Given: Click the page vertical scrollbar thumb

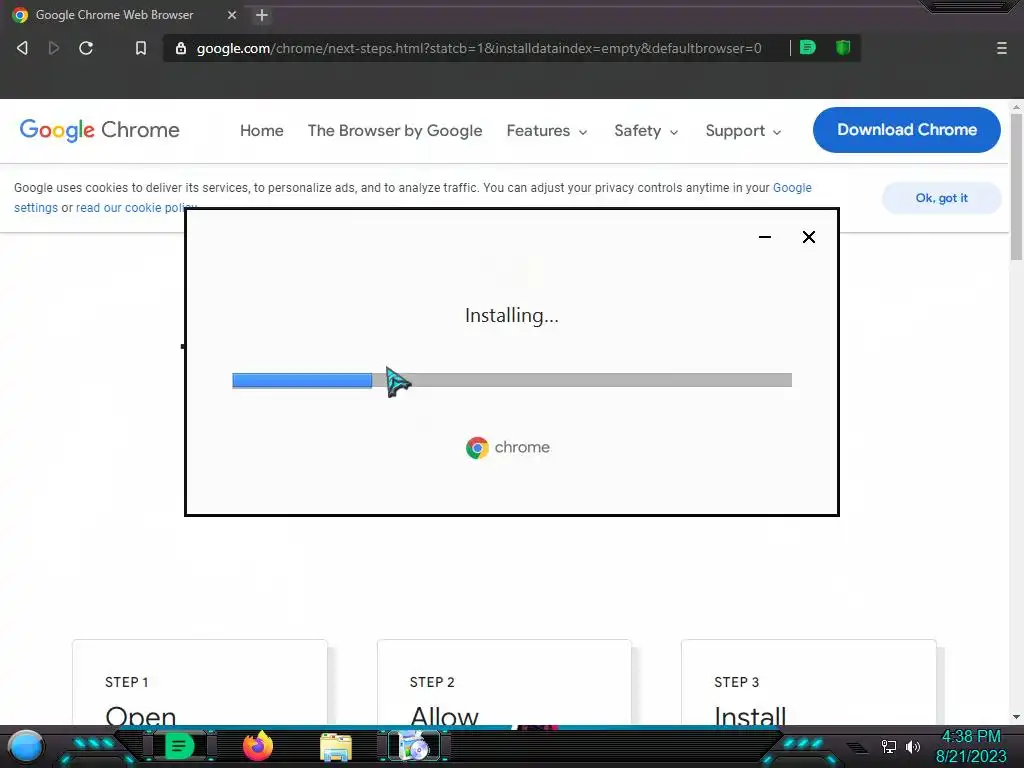Looking at the screenshot, I should click(x=1016, y=187).
